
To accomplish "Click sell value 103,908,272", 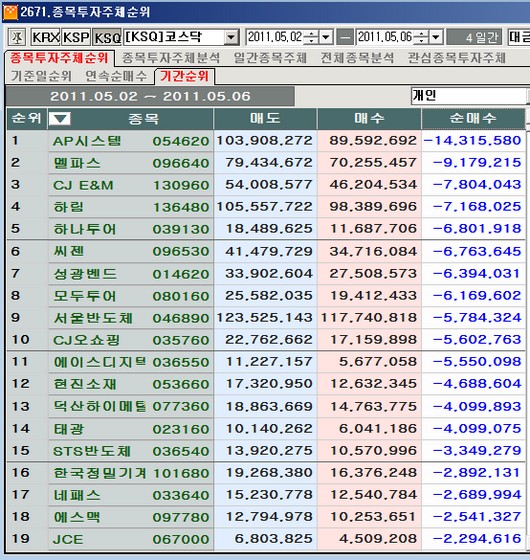I will coord(264,140).
